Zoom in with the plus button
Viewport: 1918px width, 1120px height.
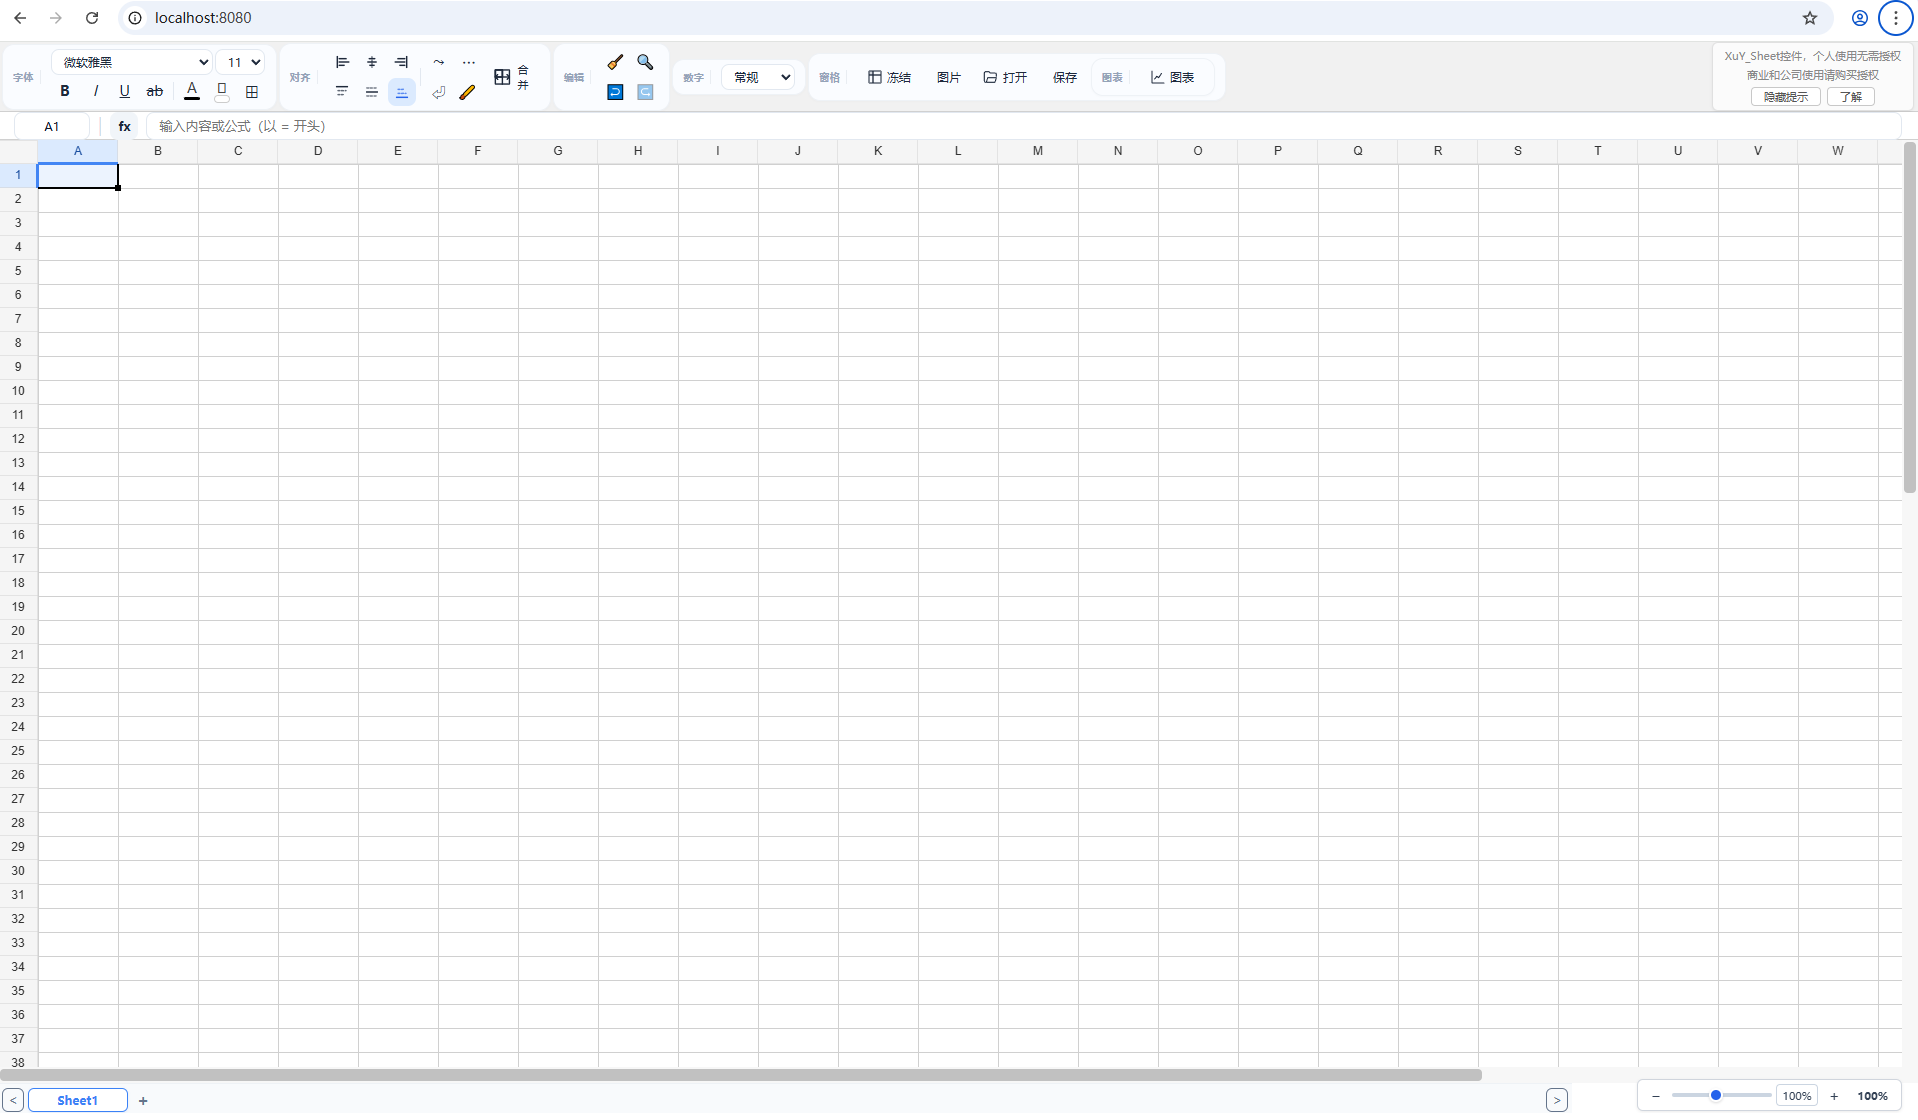(1833, 1096)
